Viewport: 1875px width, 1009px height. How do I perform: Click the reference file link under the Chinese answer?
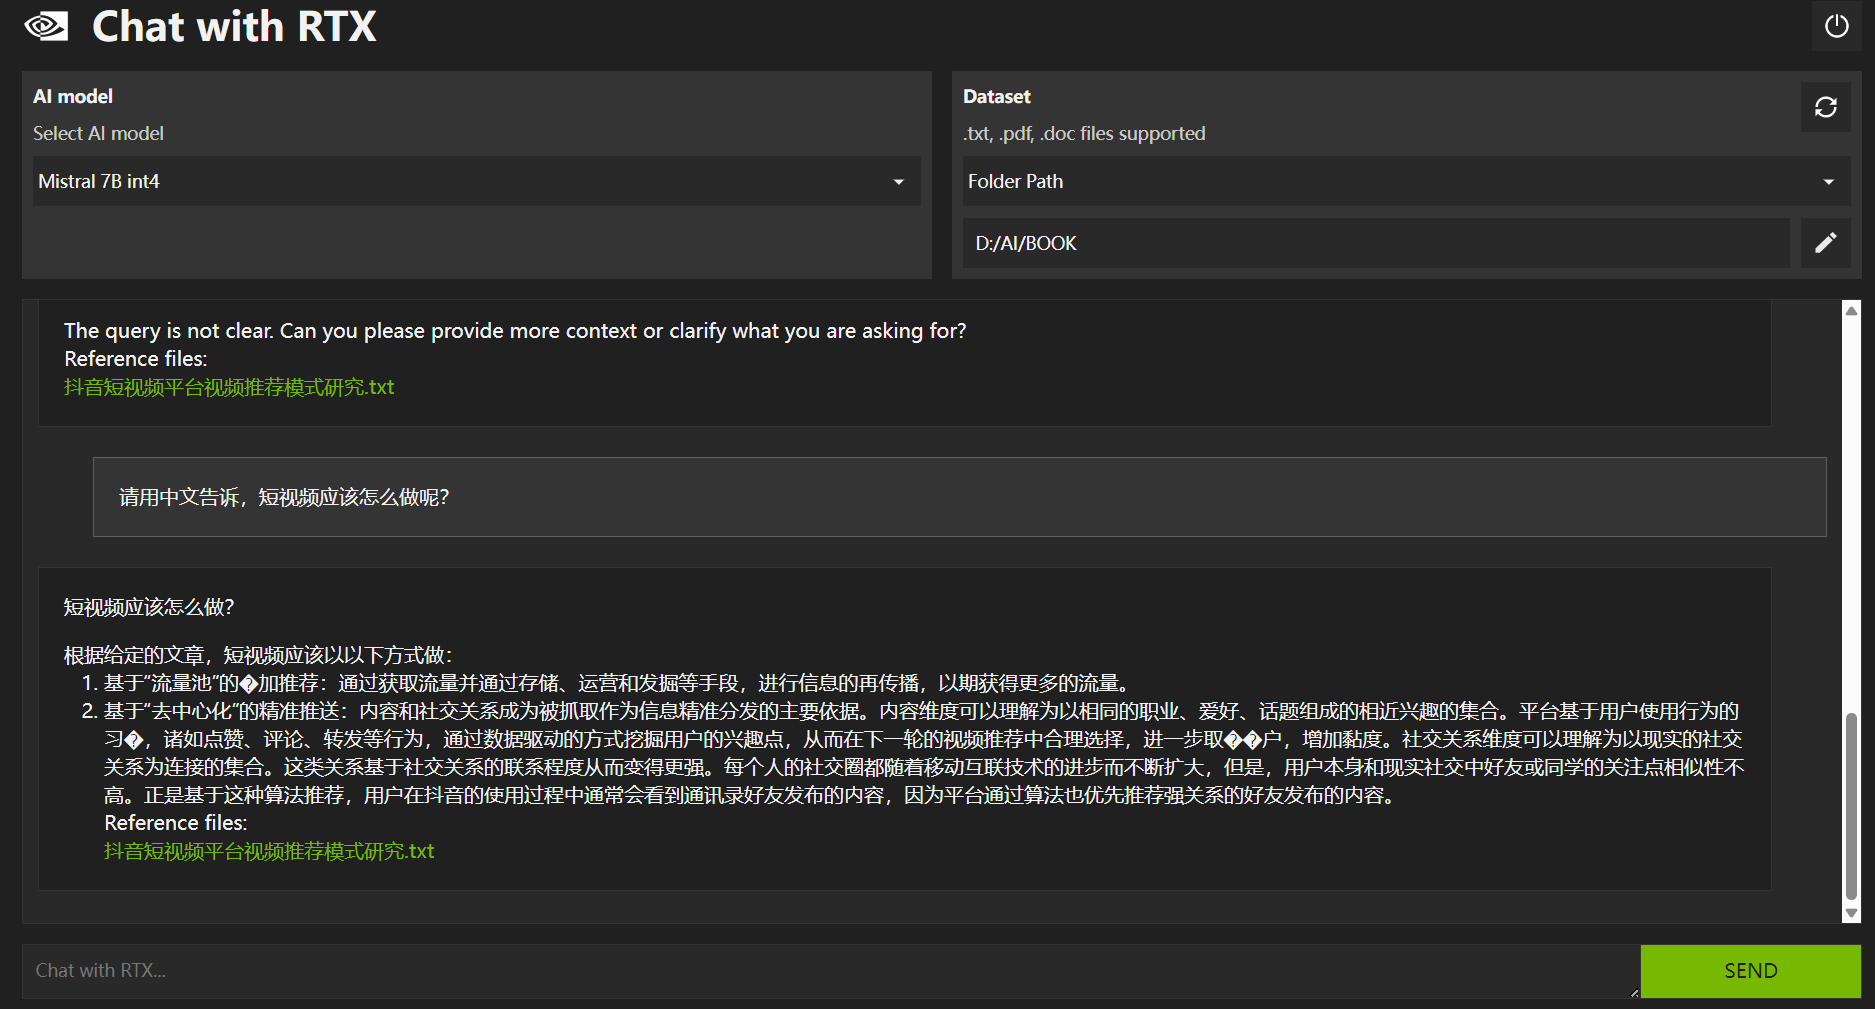[x=269, y=851]
